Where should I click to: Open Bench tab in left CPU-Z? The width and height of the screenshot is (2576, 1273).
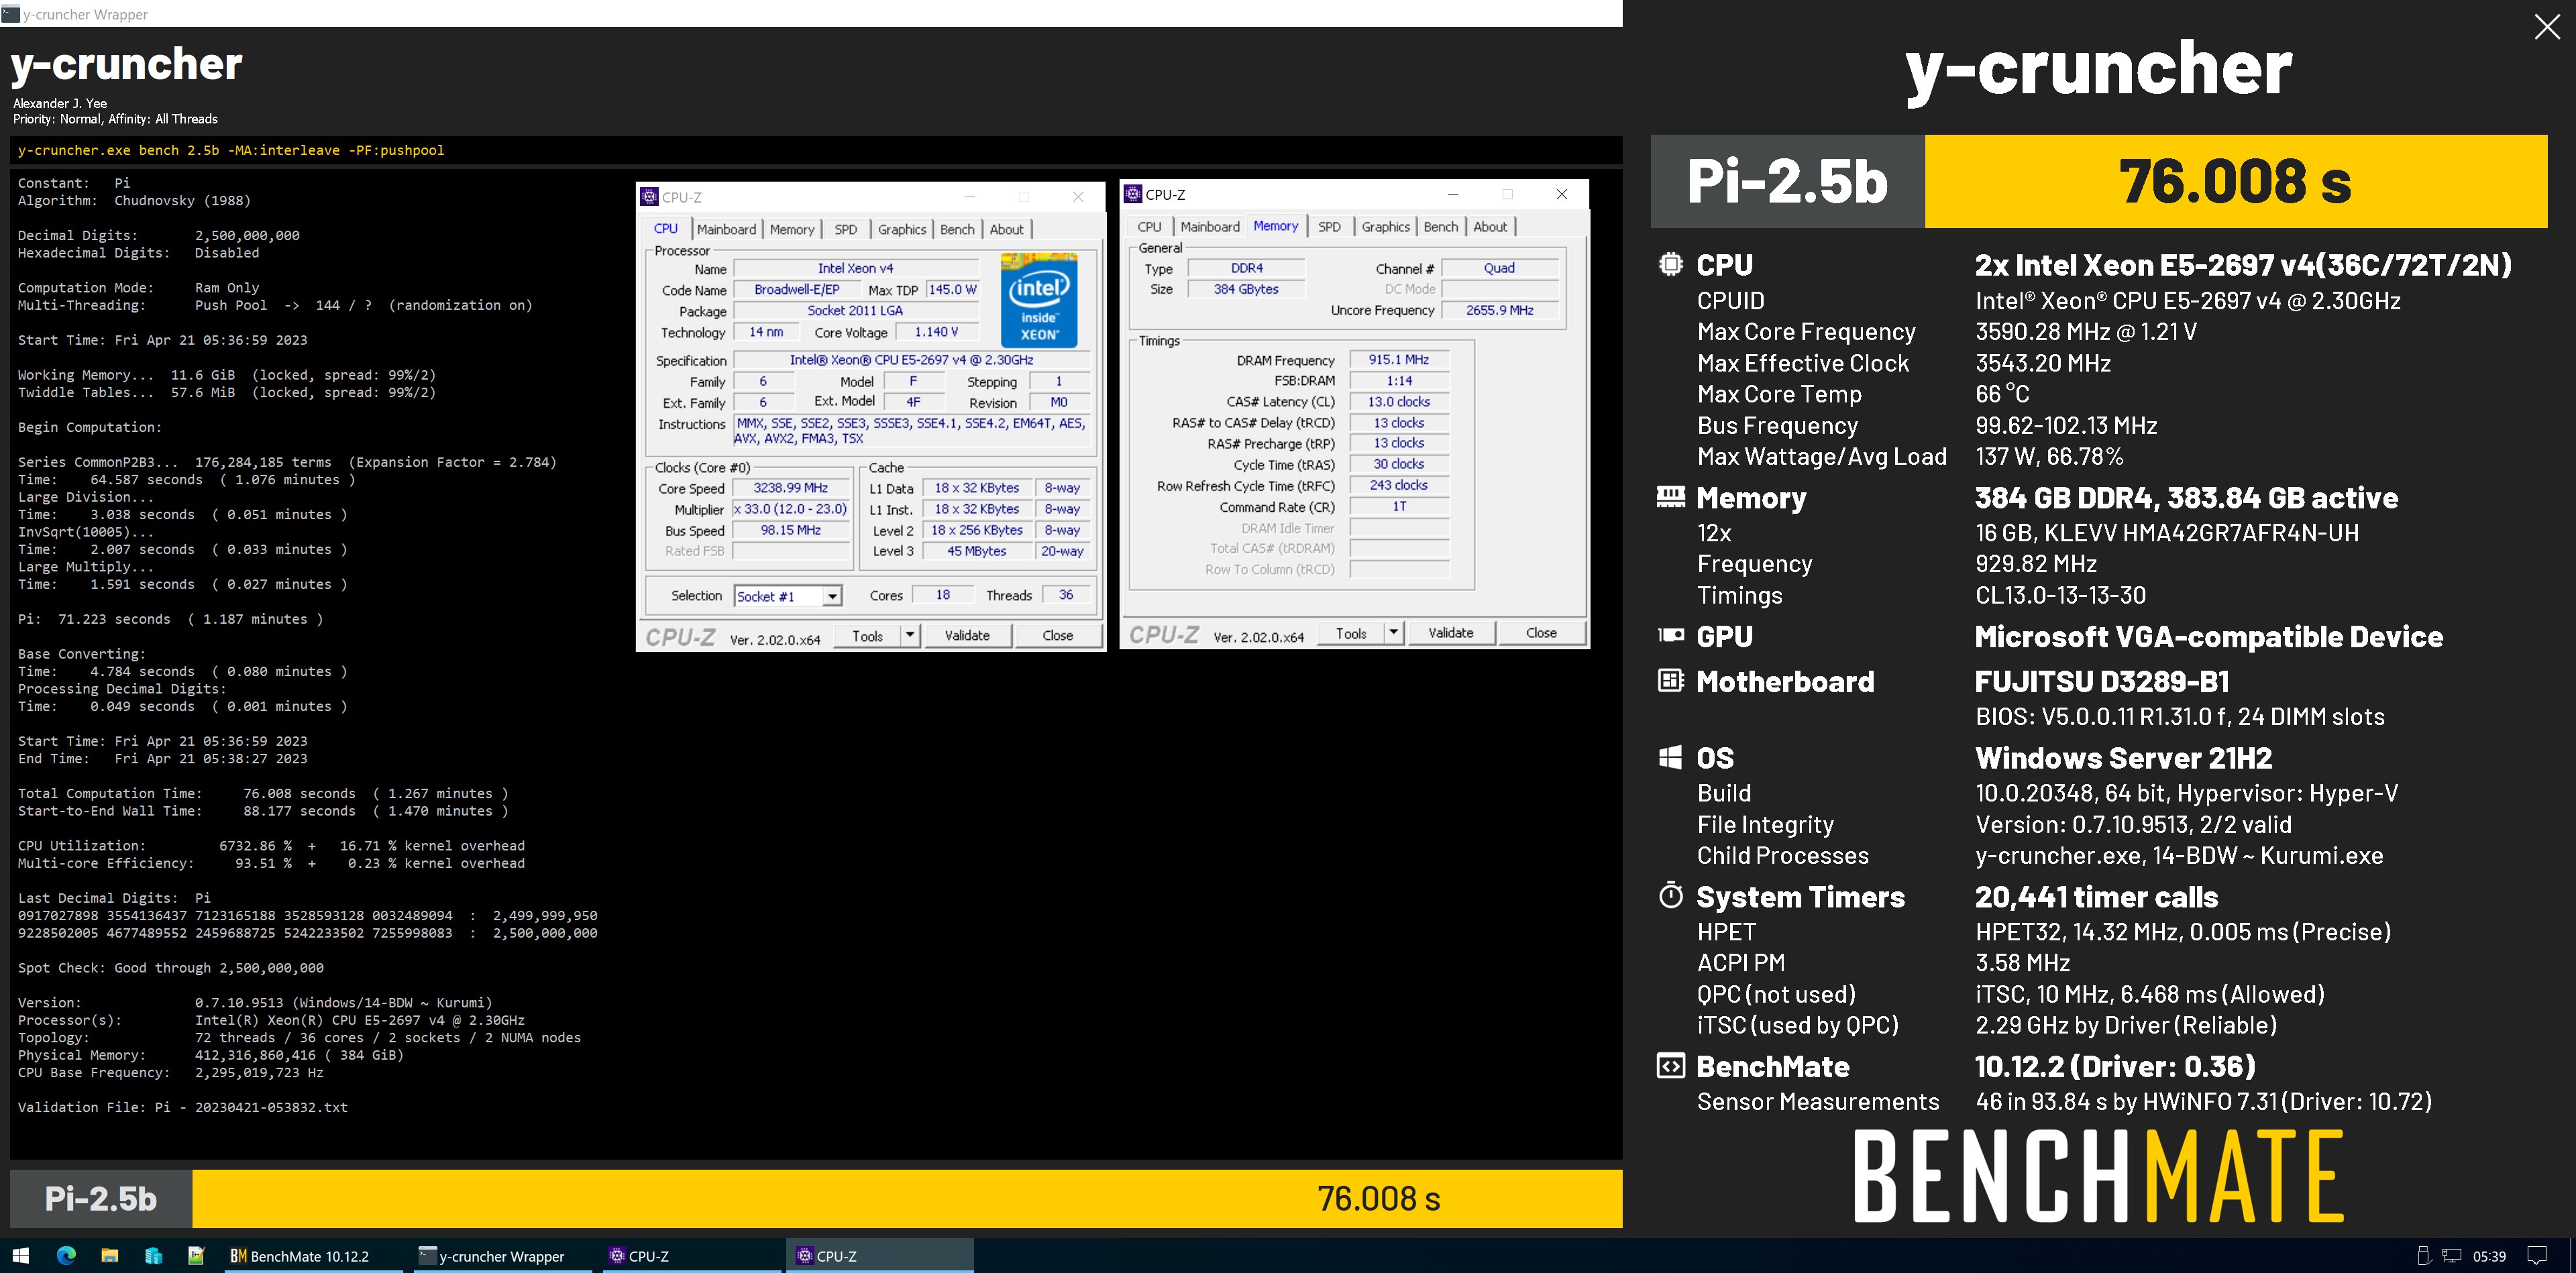pos(957,229)
